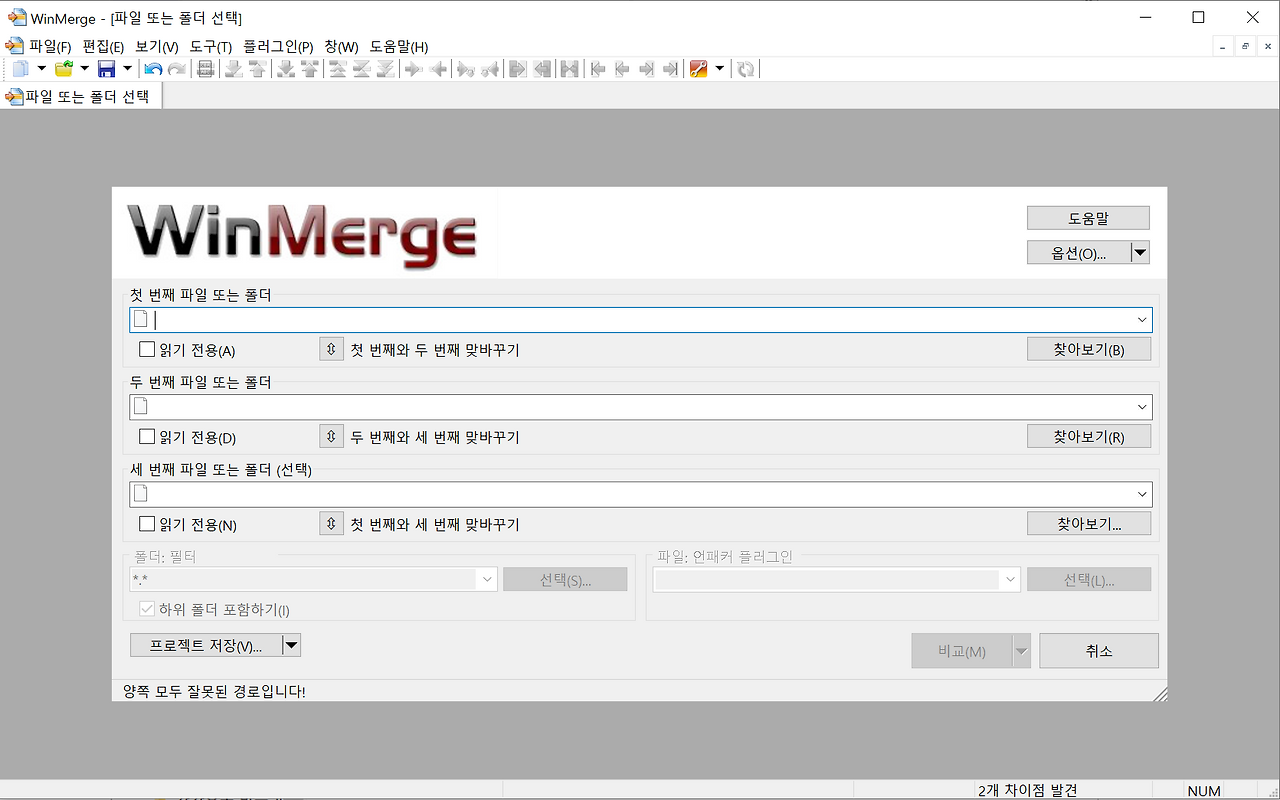The height and width of the screenshot is (800, 1280).
Task: Click the 도움말 help button
Action: tap(1088, 217)
